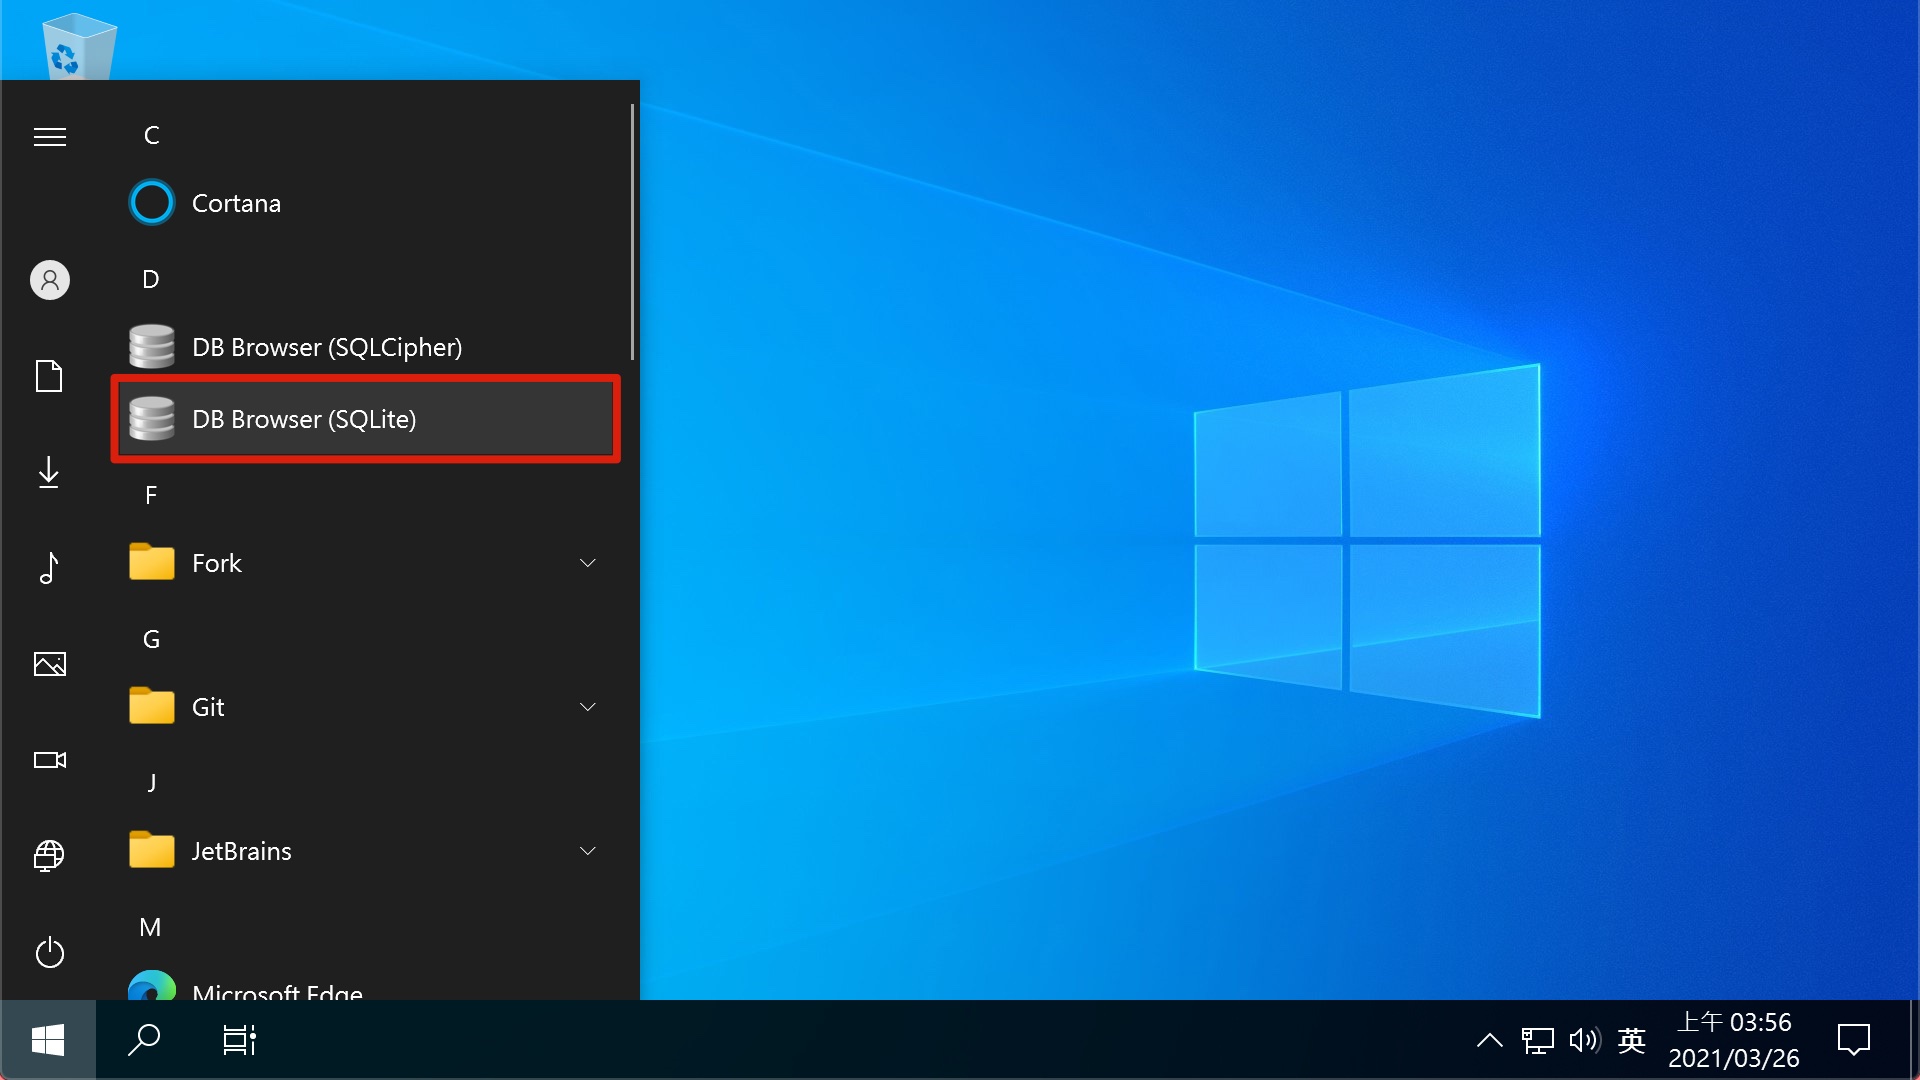Click the app list scrollbar
The height and width of the screenshot is (1080, 1920).
[632, 232]
